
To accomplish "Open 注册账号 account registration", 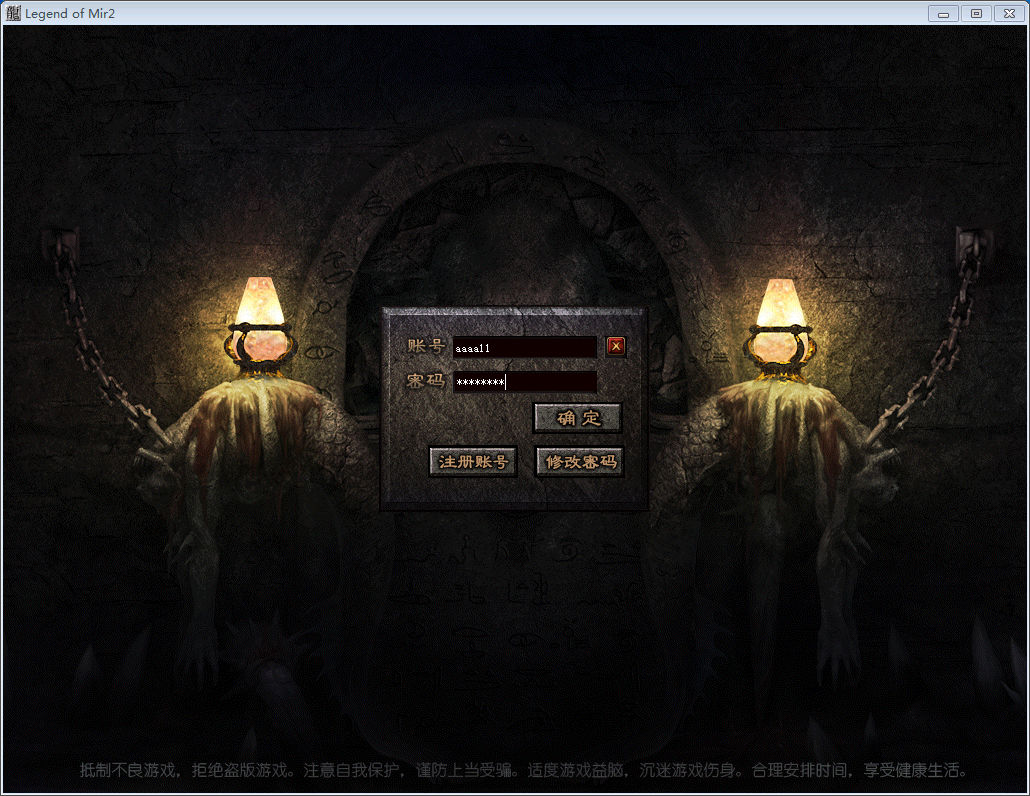I will click(473, 462).
